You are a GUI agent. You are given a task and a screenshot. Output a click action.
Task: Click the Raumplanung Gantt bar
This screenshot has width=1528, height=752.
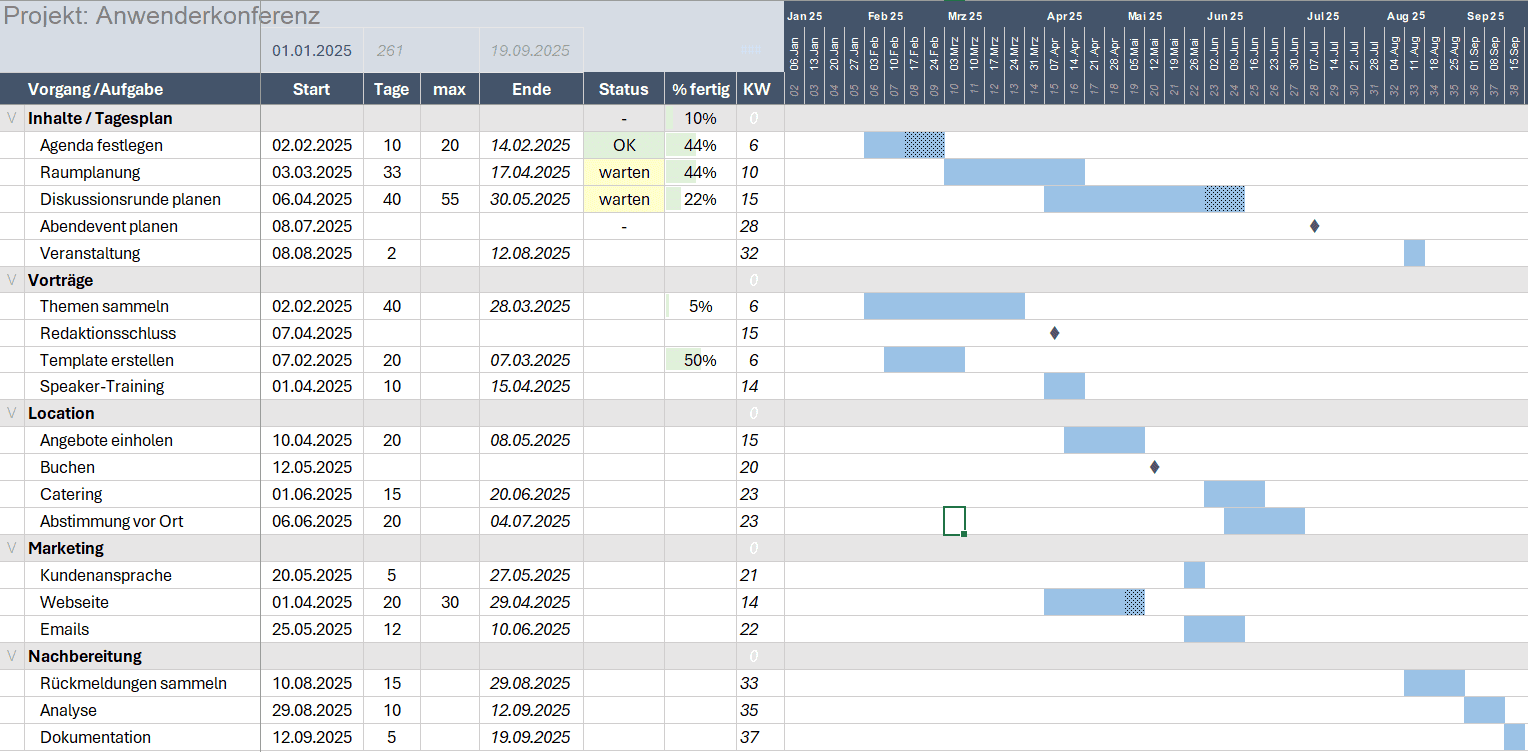pos(1014,172)
